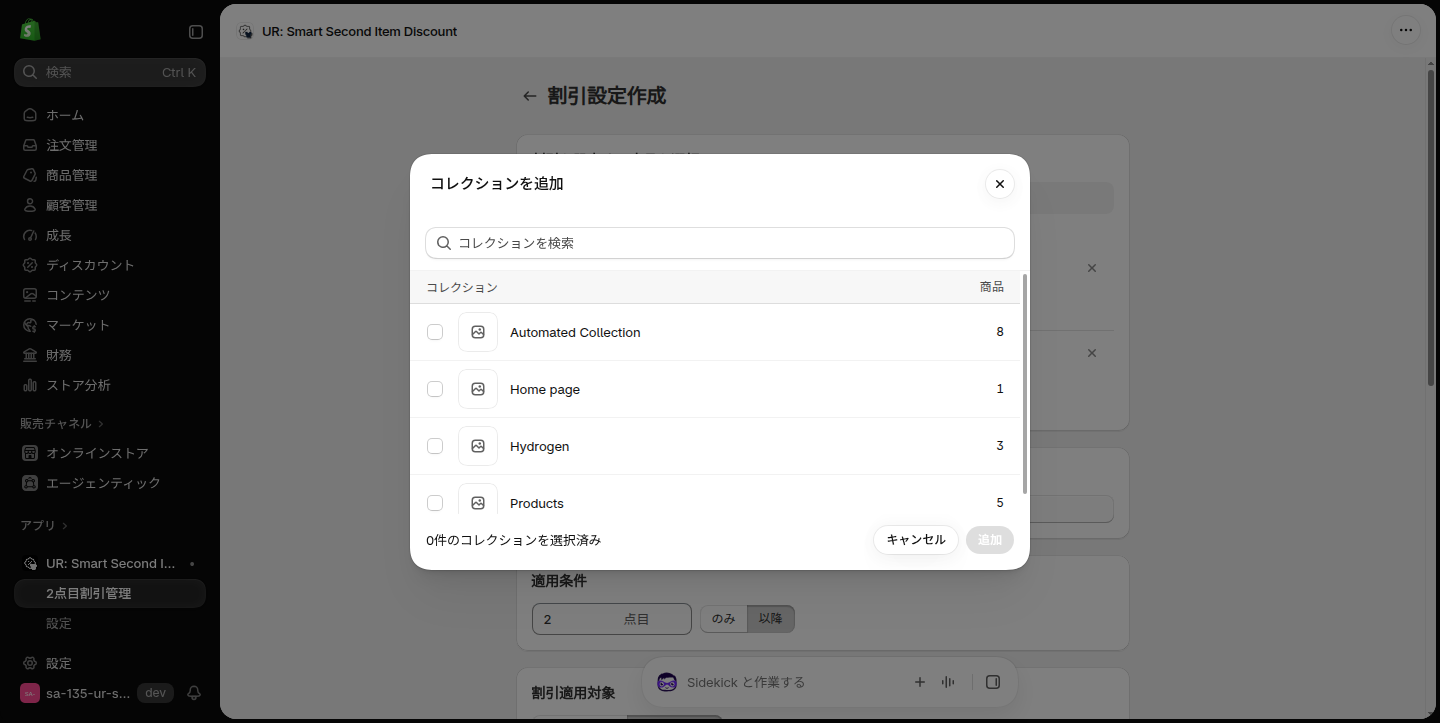The height and width of the screenshot is (723, 1440).
Task: Click the back arrow beside 割引設定作成
Action: click(530, 96)
